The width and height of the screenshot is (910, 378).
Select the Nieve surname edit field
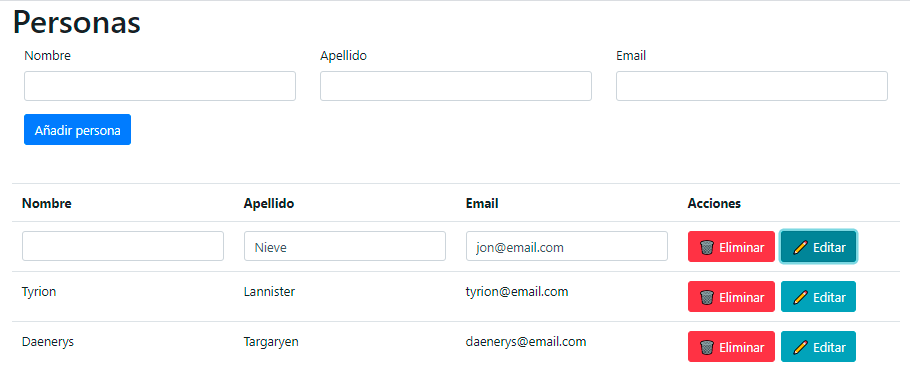pos(345,246)
